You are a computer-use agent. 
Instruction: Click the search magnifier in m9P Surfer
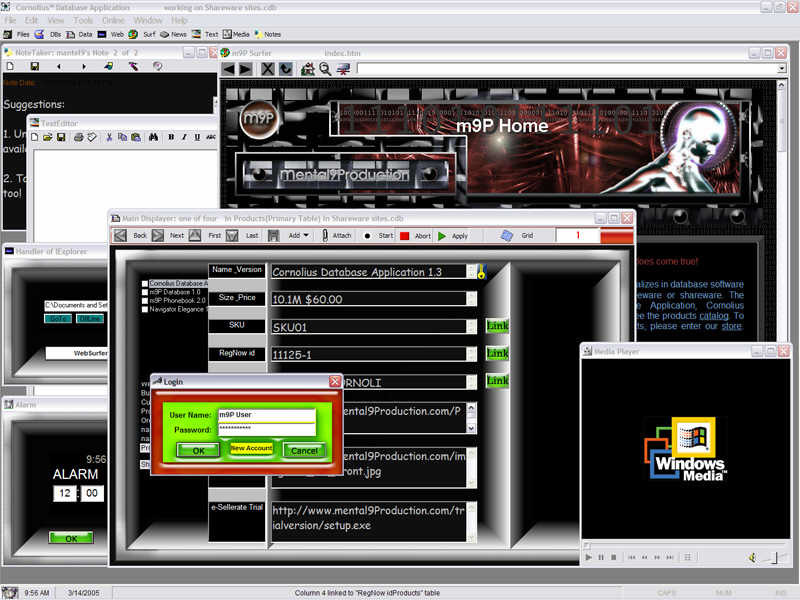[x=325, y=69]
